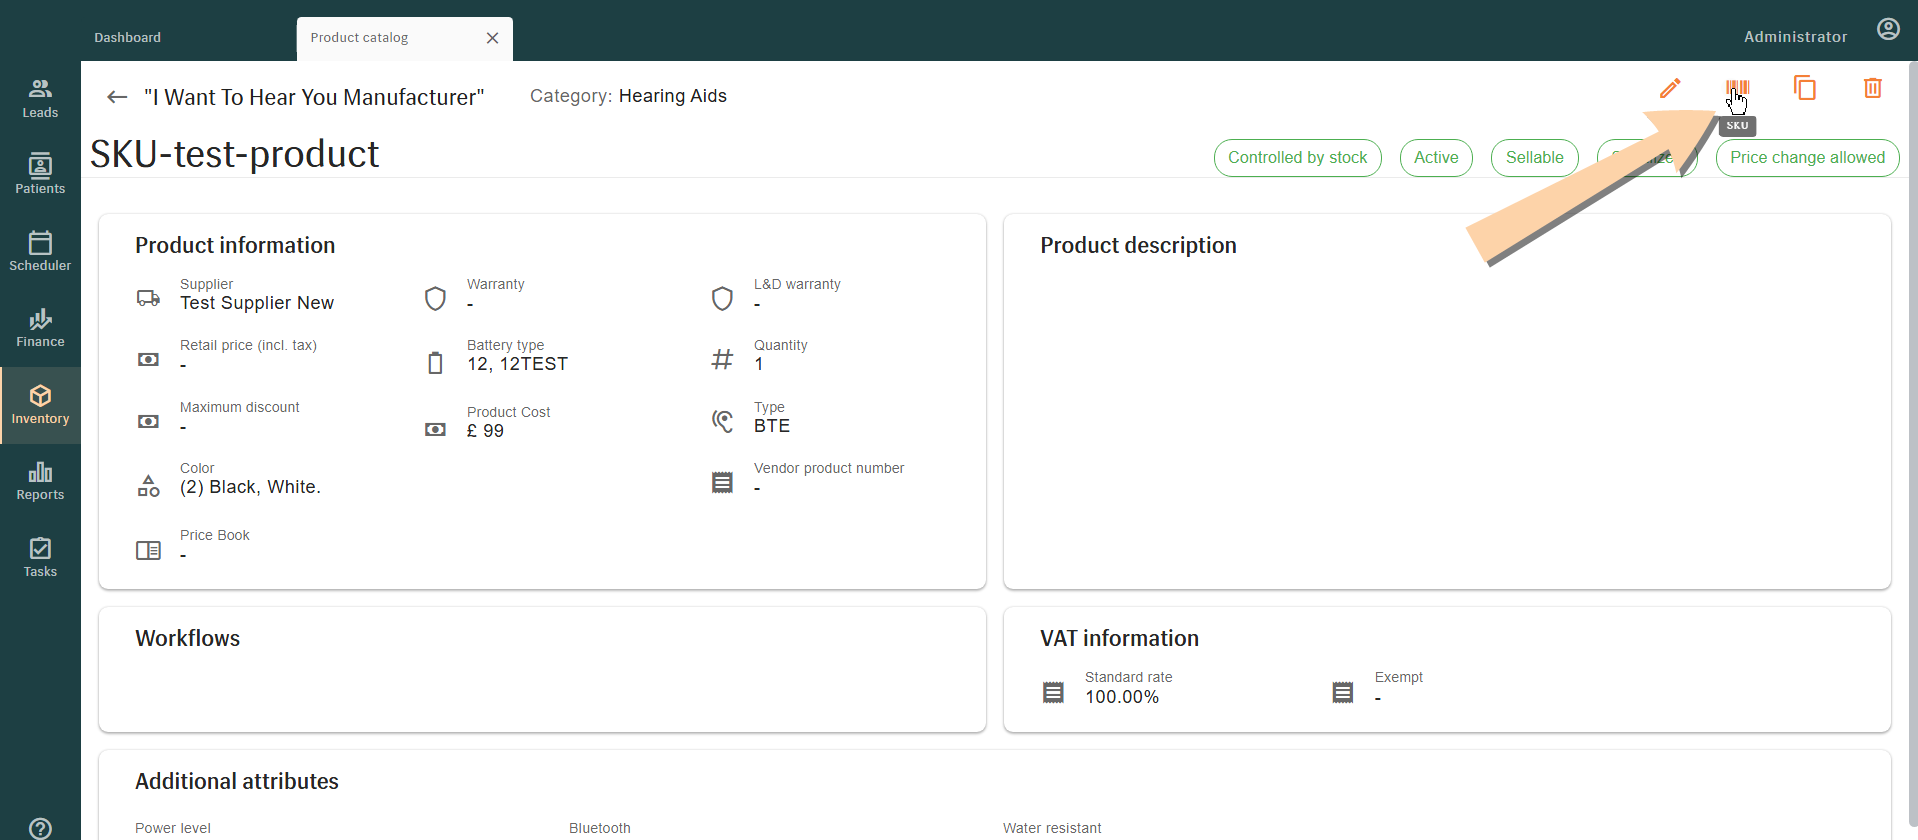Screen dimensions: 1918x840
Task: Click the Warranty shield icon
Action: [435, 298]
